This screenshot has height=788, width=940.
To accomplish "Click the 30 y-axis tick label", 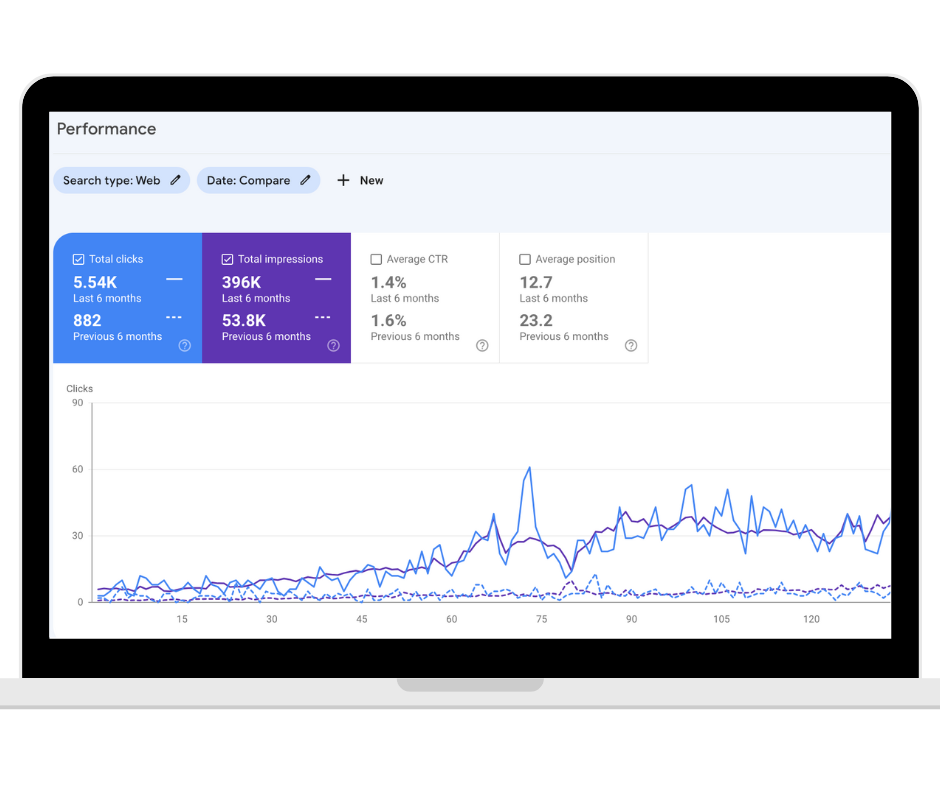I will 77,536.
